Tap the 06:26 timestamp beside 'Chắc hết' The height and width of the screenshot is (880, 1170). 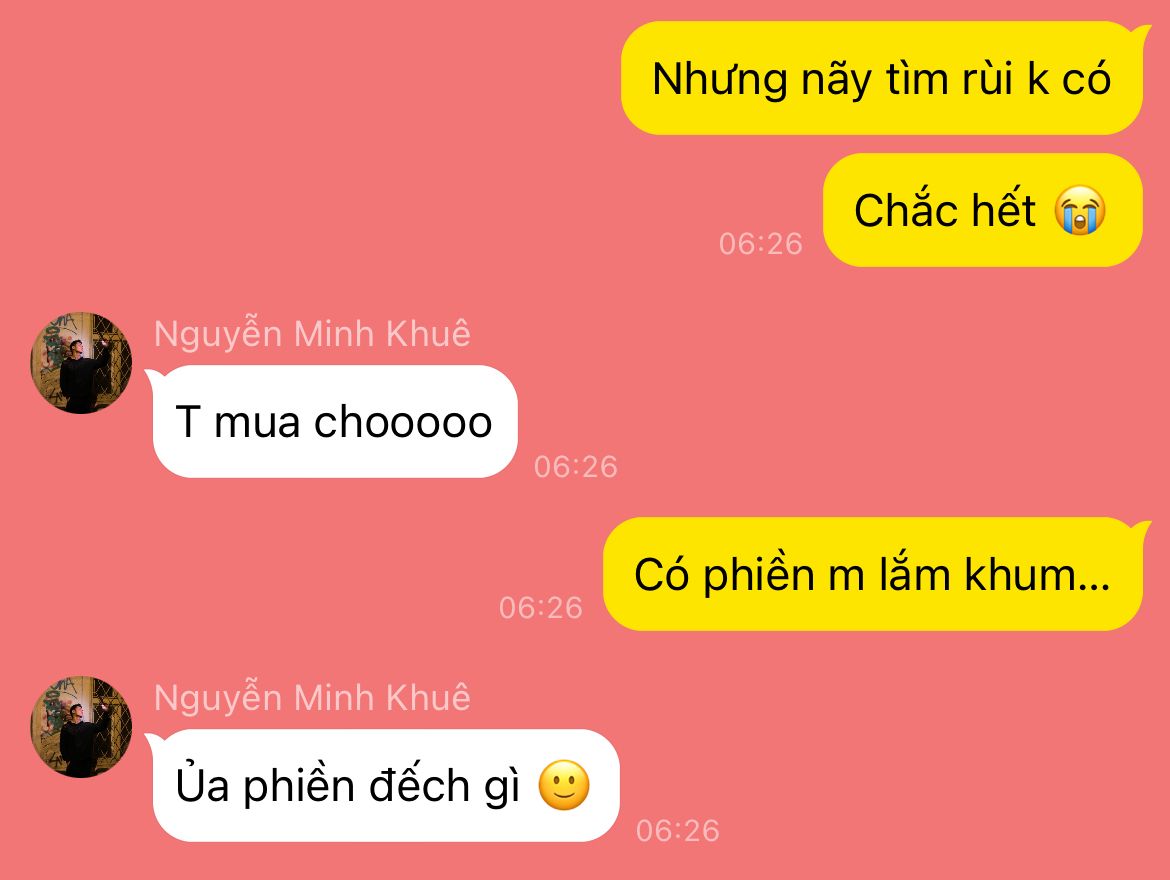(x=760, y=244)
